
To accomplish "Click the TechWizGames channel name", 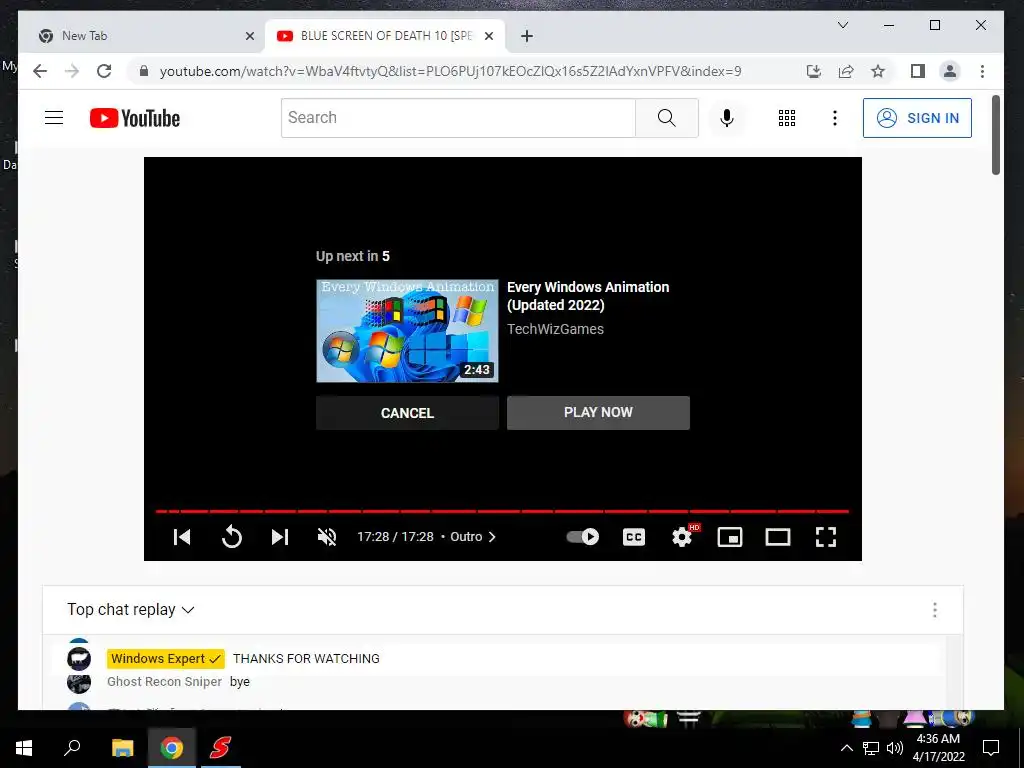I will 555,329.
